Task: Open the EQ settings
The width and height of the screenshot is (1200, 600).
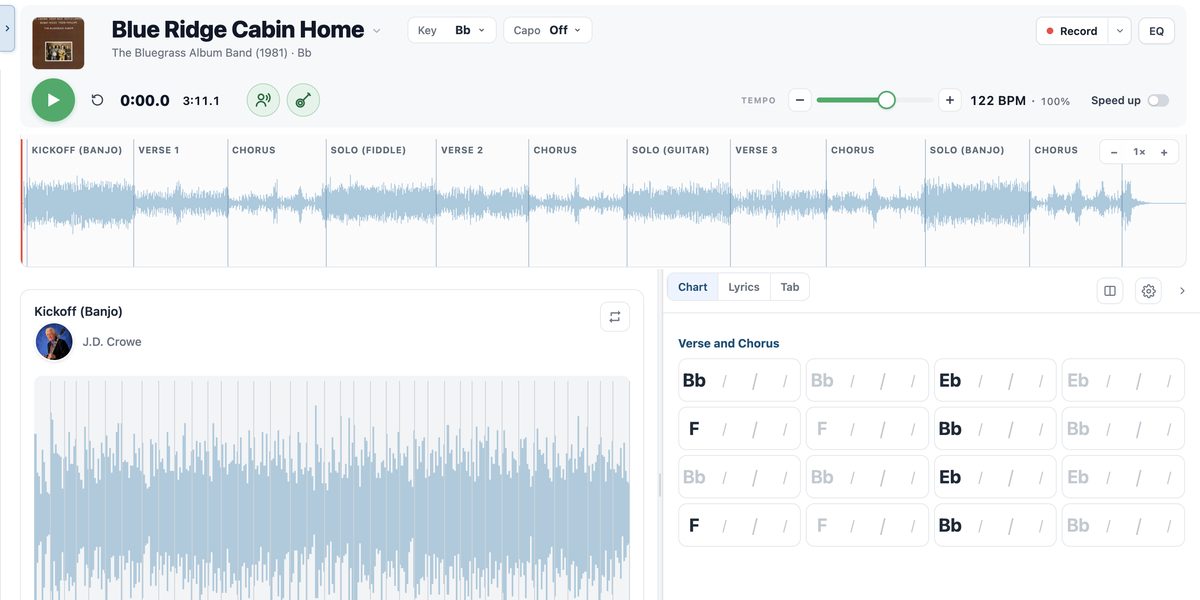Action: (x=1156, y=31)
